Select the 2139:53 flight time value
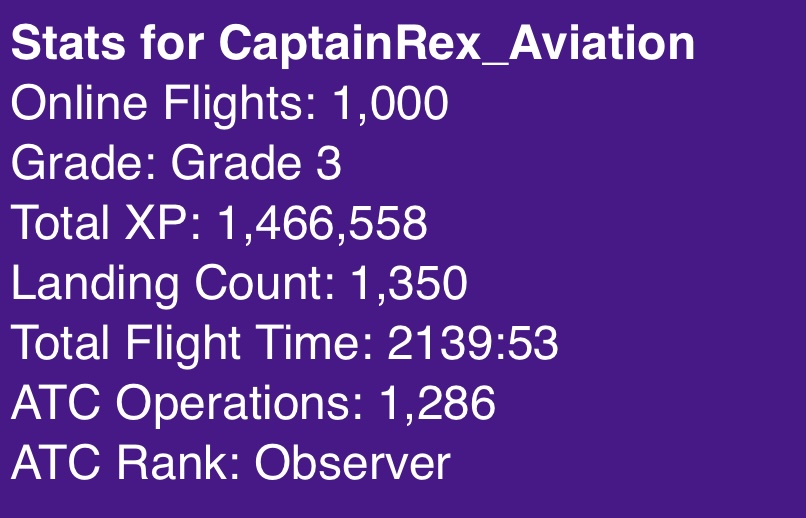 pyautogui.click(x=472, y=343)
